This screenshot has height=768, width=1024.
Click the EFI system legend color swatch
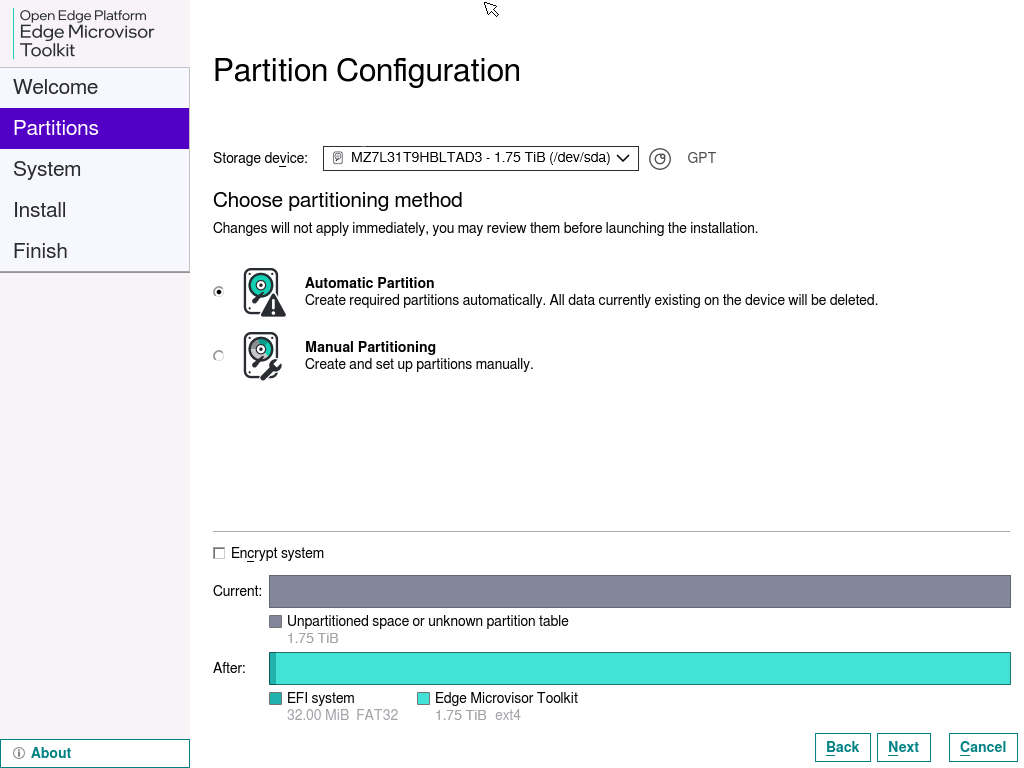276,699
